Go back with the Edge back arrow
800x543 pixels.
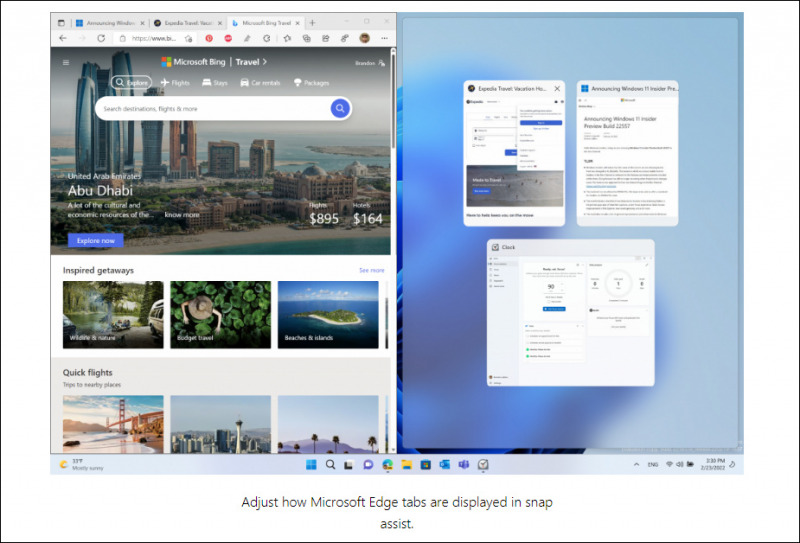tap(63, 38)
